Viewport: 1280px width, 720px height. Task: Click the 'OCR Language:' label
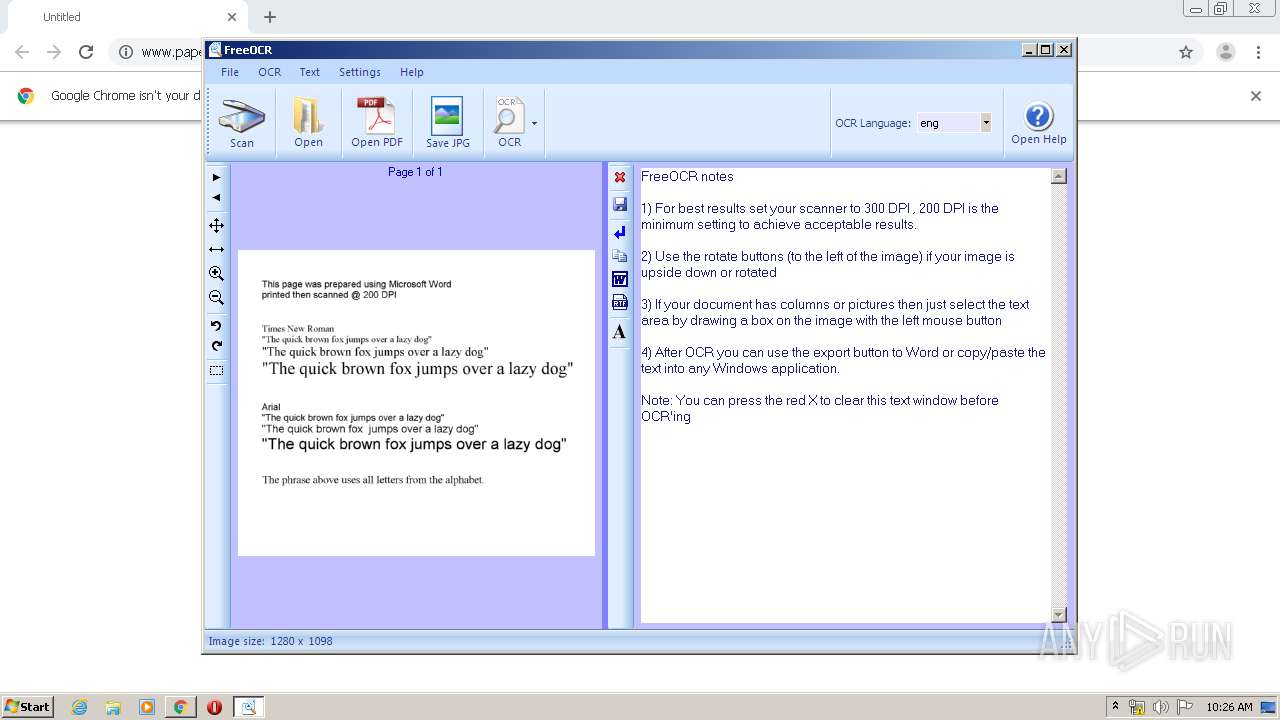pos(873,123)
